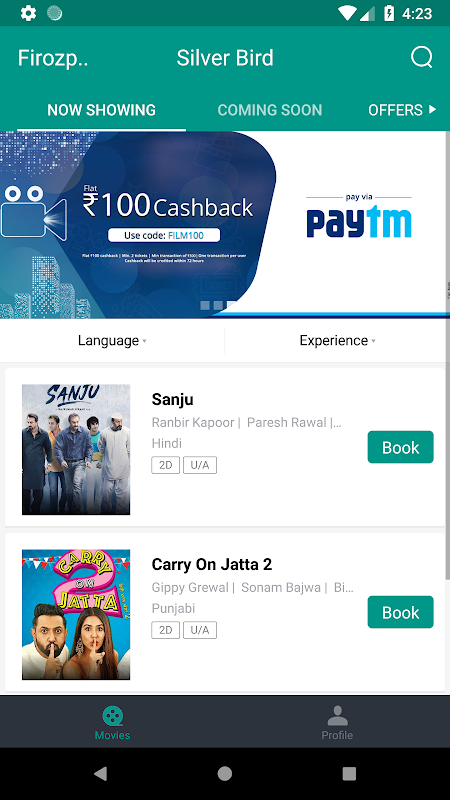Image resolution: width=450 pixels, height=800 pixels.
Task: Open the Movies tab icon
Action: tap(112, 716)
